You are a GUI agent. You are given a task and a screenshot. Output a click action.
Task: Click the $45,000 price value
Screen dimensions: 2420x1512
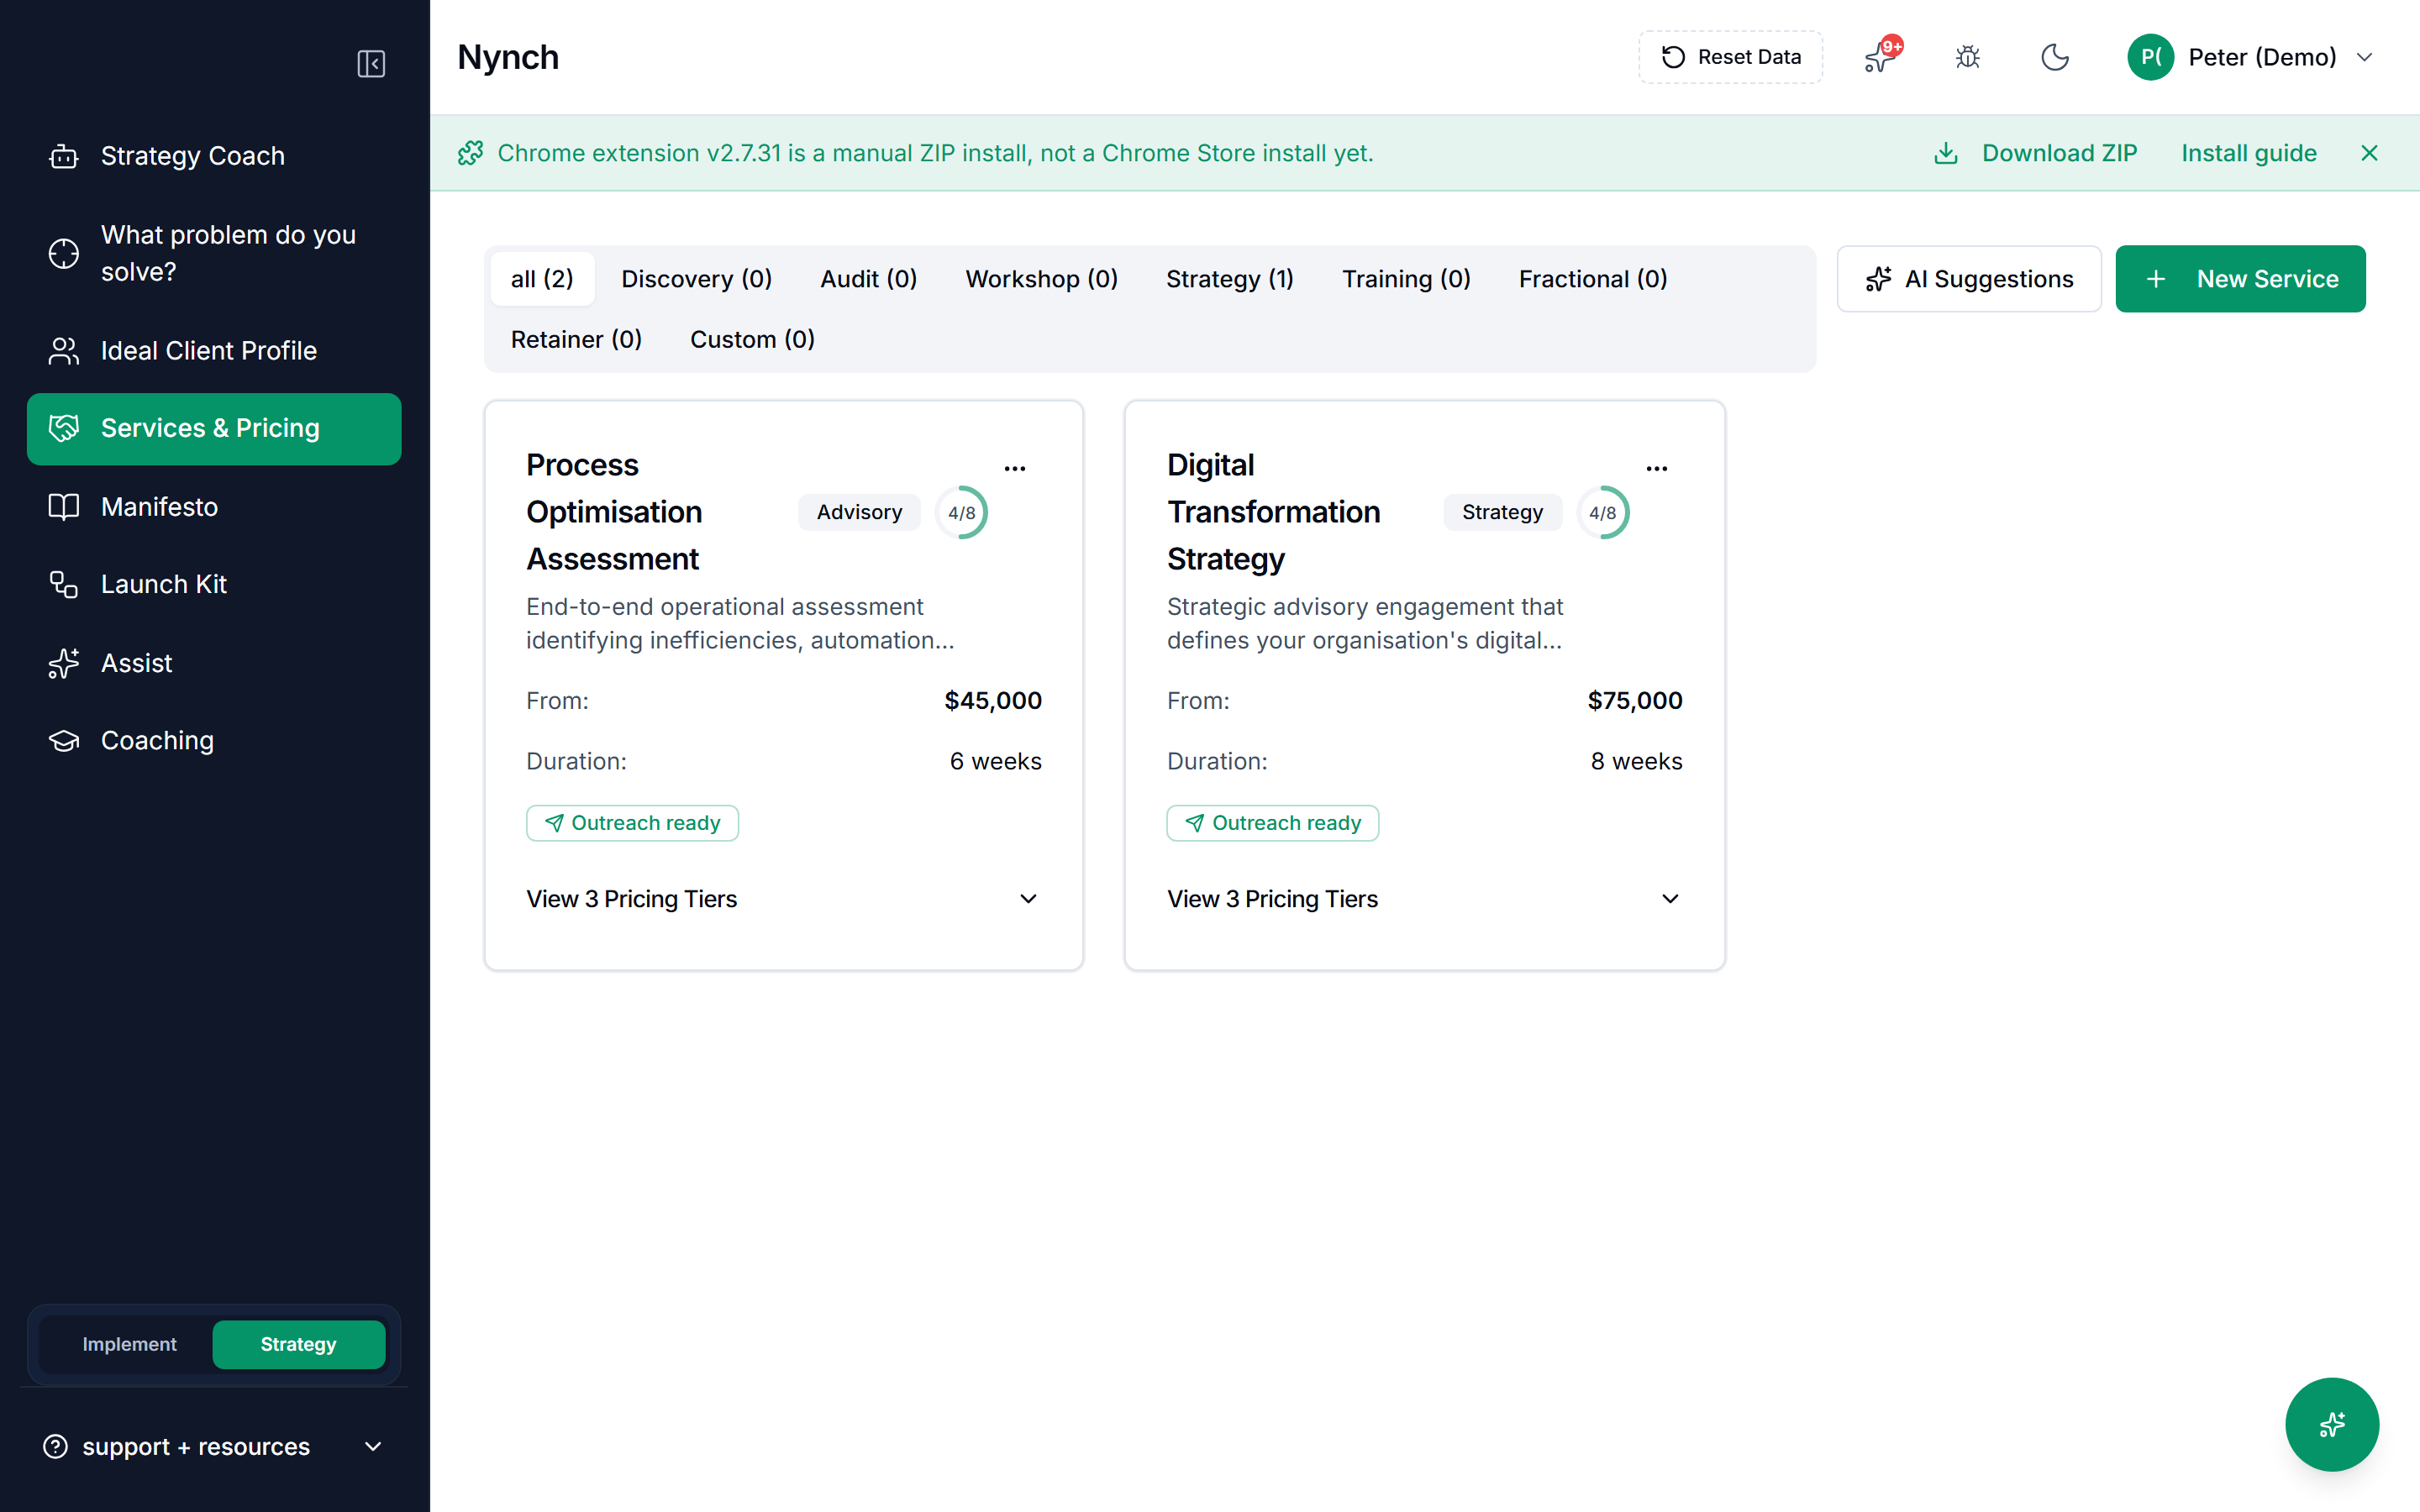click(x=993, y=701)
